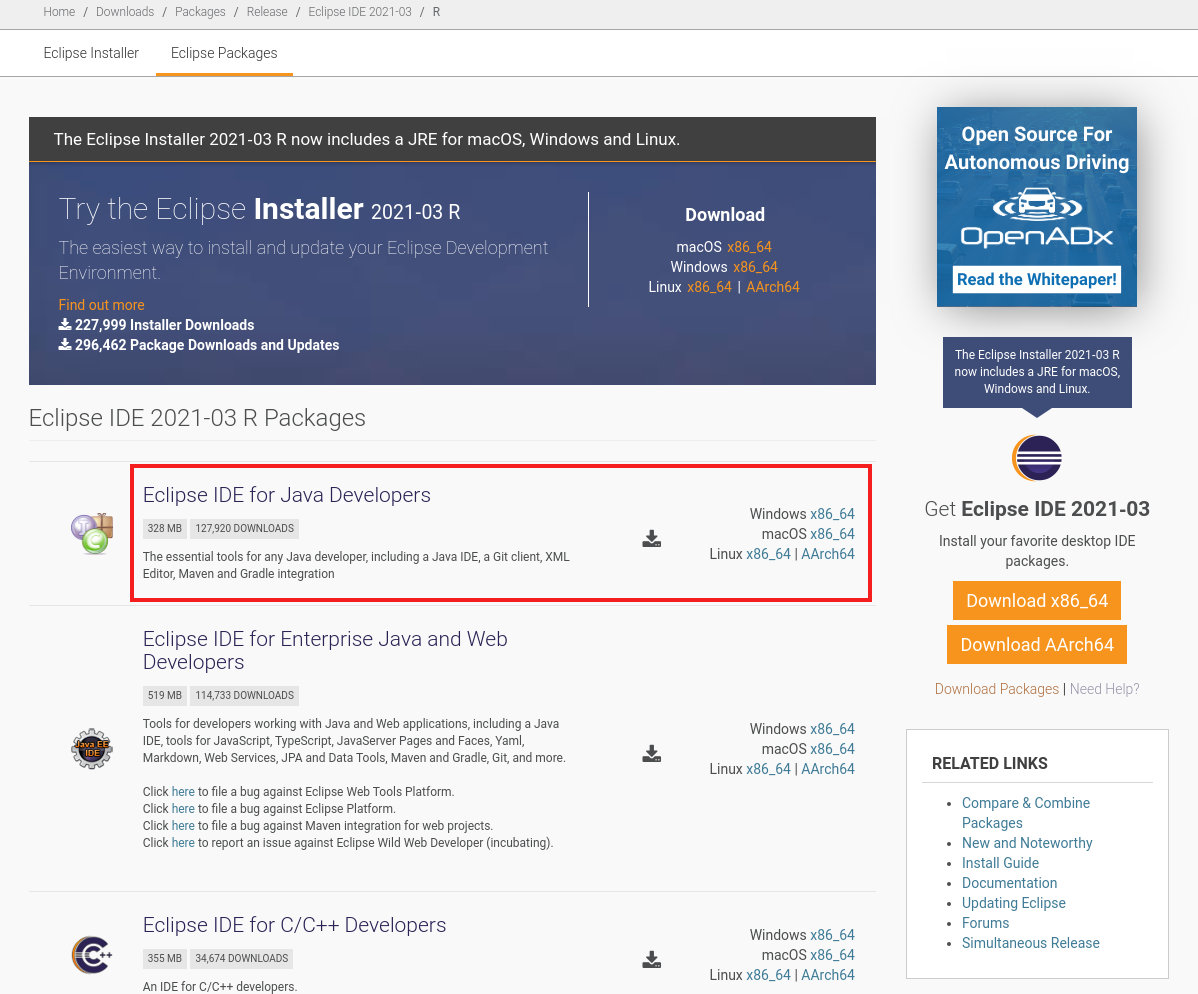Click download icon for Java Developers package

(651, 539)
